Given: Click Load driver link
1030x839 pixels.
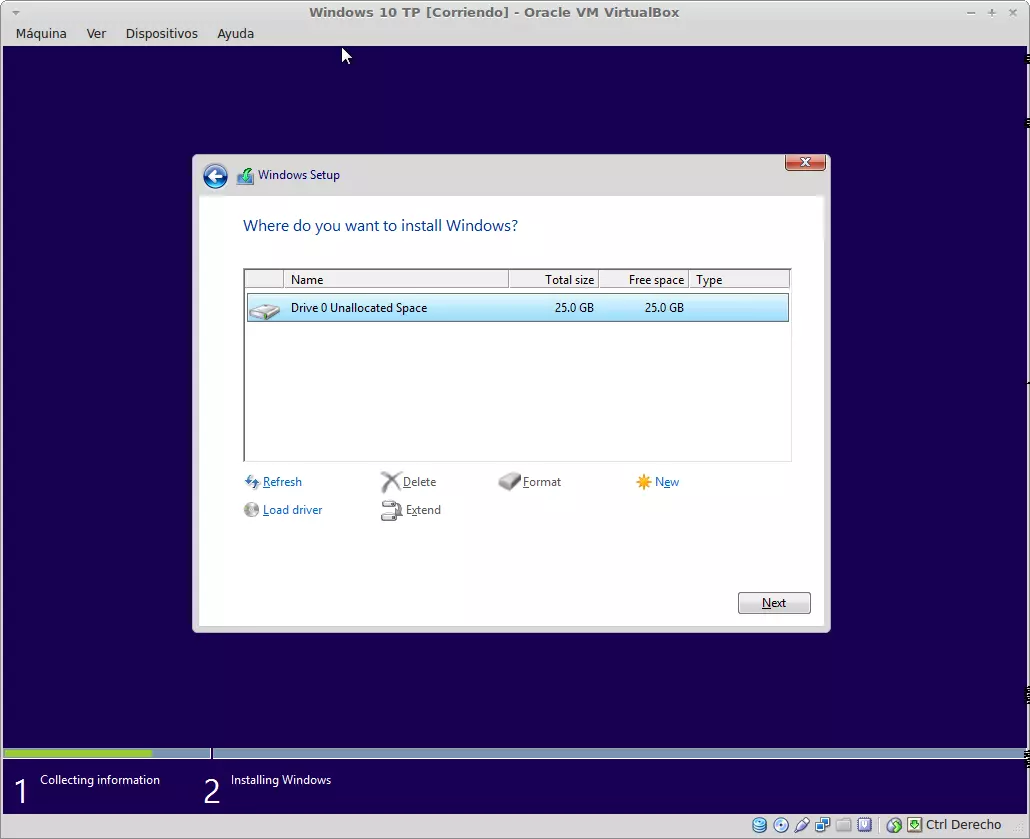Looking at the screenshot, I should (x=291, y=510).
